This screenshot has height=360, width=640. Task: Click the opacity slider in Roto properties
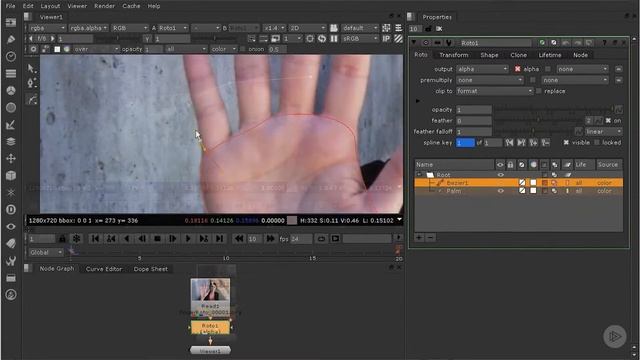click(554, 109)
